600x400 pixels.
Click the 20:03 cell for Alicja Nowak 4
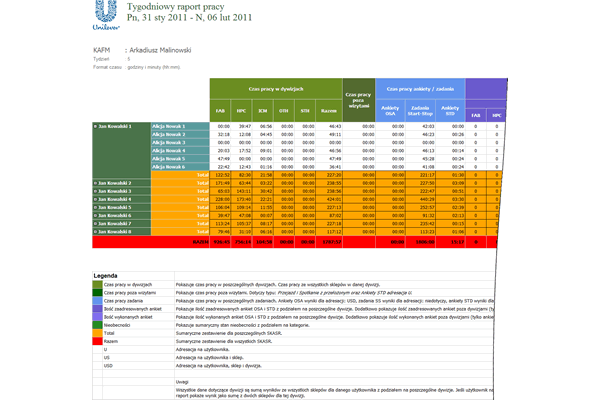pos(220,150)
